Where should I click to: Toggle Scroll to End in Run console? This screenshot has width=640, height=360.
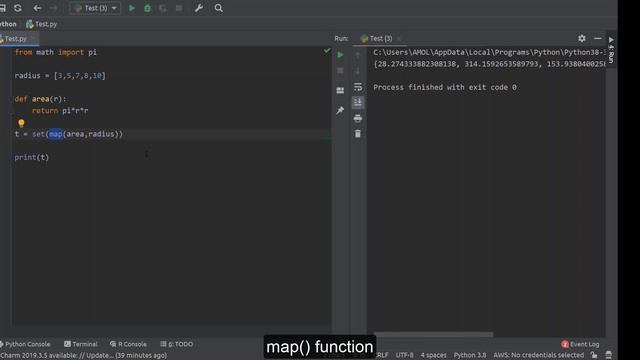(358, 102)
